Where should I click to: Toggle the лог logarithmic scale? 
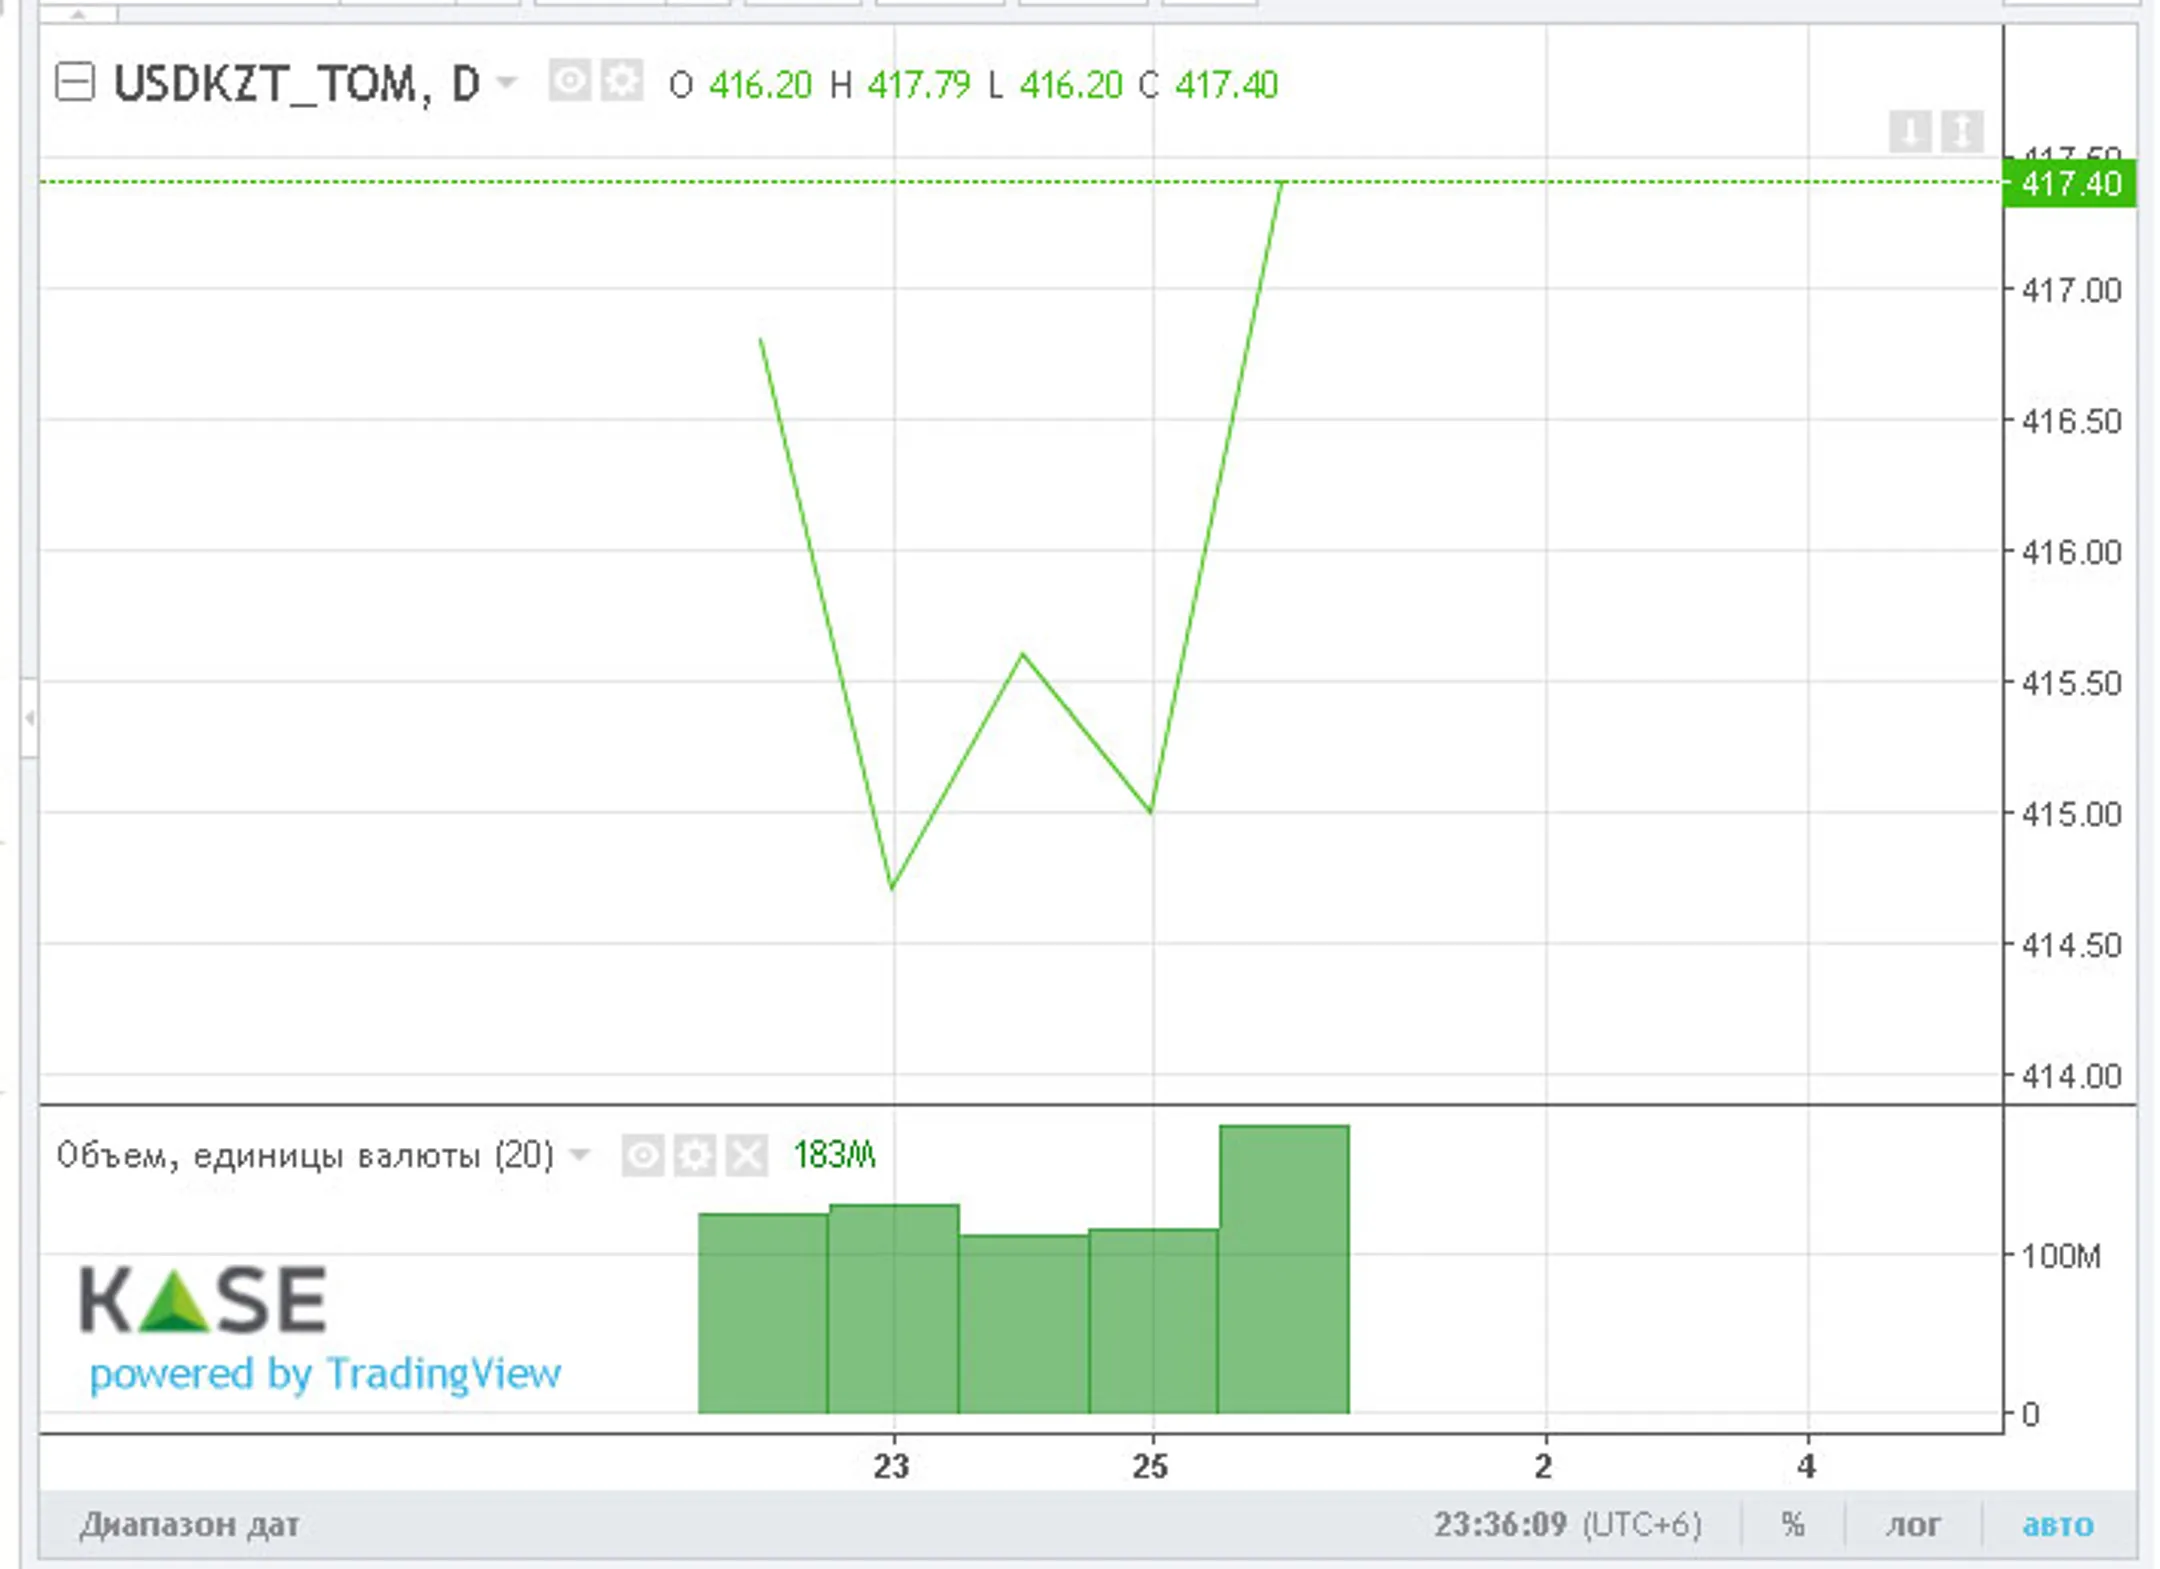pyautogui.click(x=1913, y=1525)
